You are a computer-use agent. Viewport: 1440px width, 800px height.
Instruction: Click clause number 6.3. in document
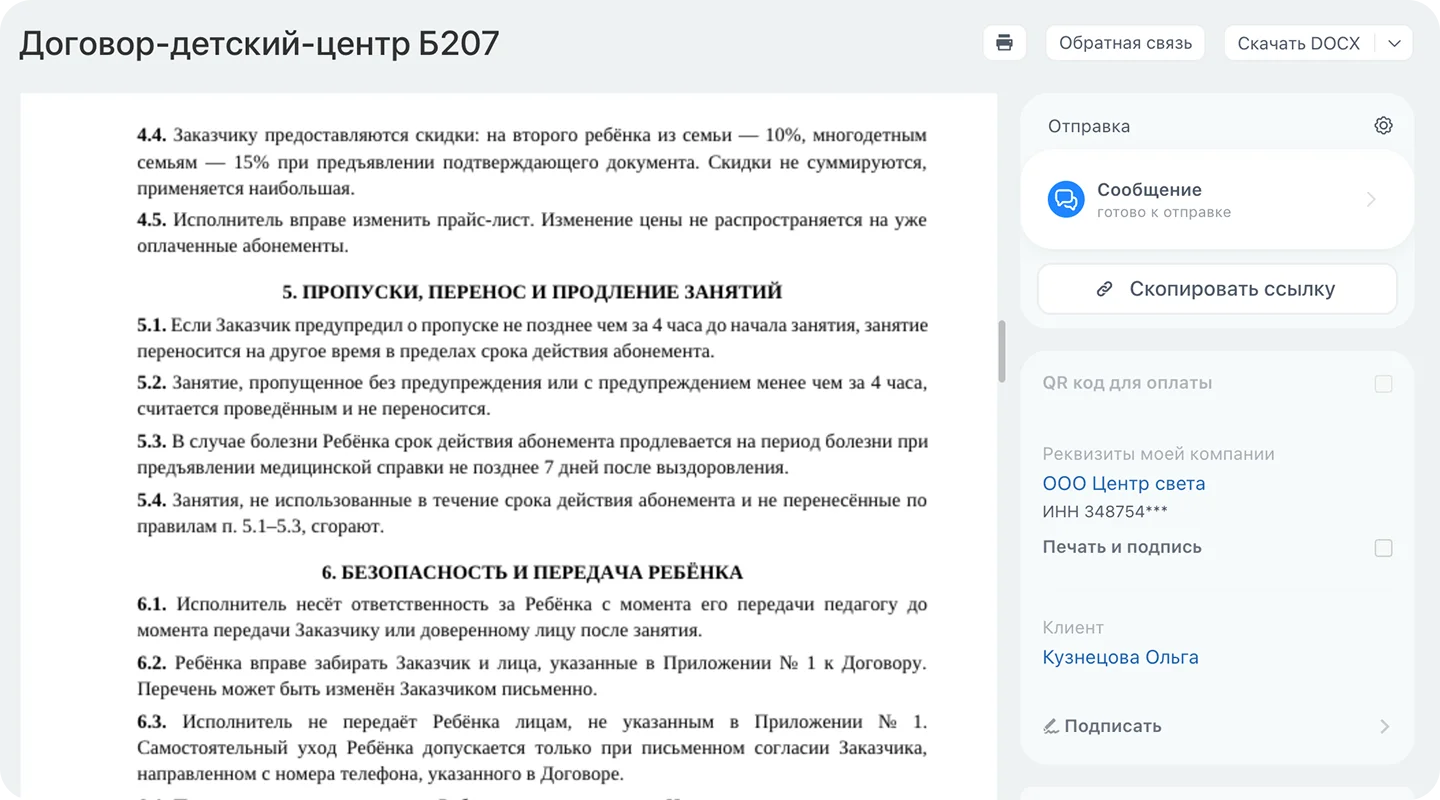152,722
